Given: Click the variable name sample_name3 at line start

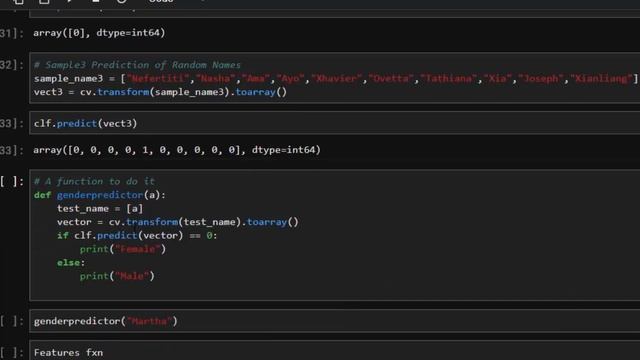Looking at the screenshot, I should coord(69,78).
